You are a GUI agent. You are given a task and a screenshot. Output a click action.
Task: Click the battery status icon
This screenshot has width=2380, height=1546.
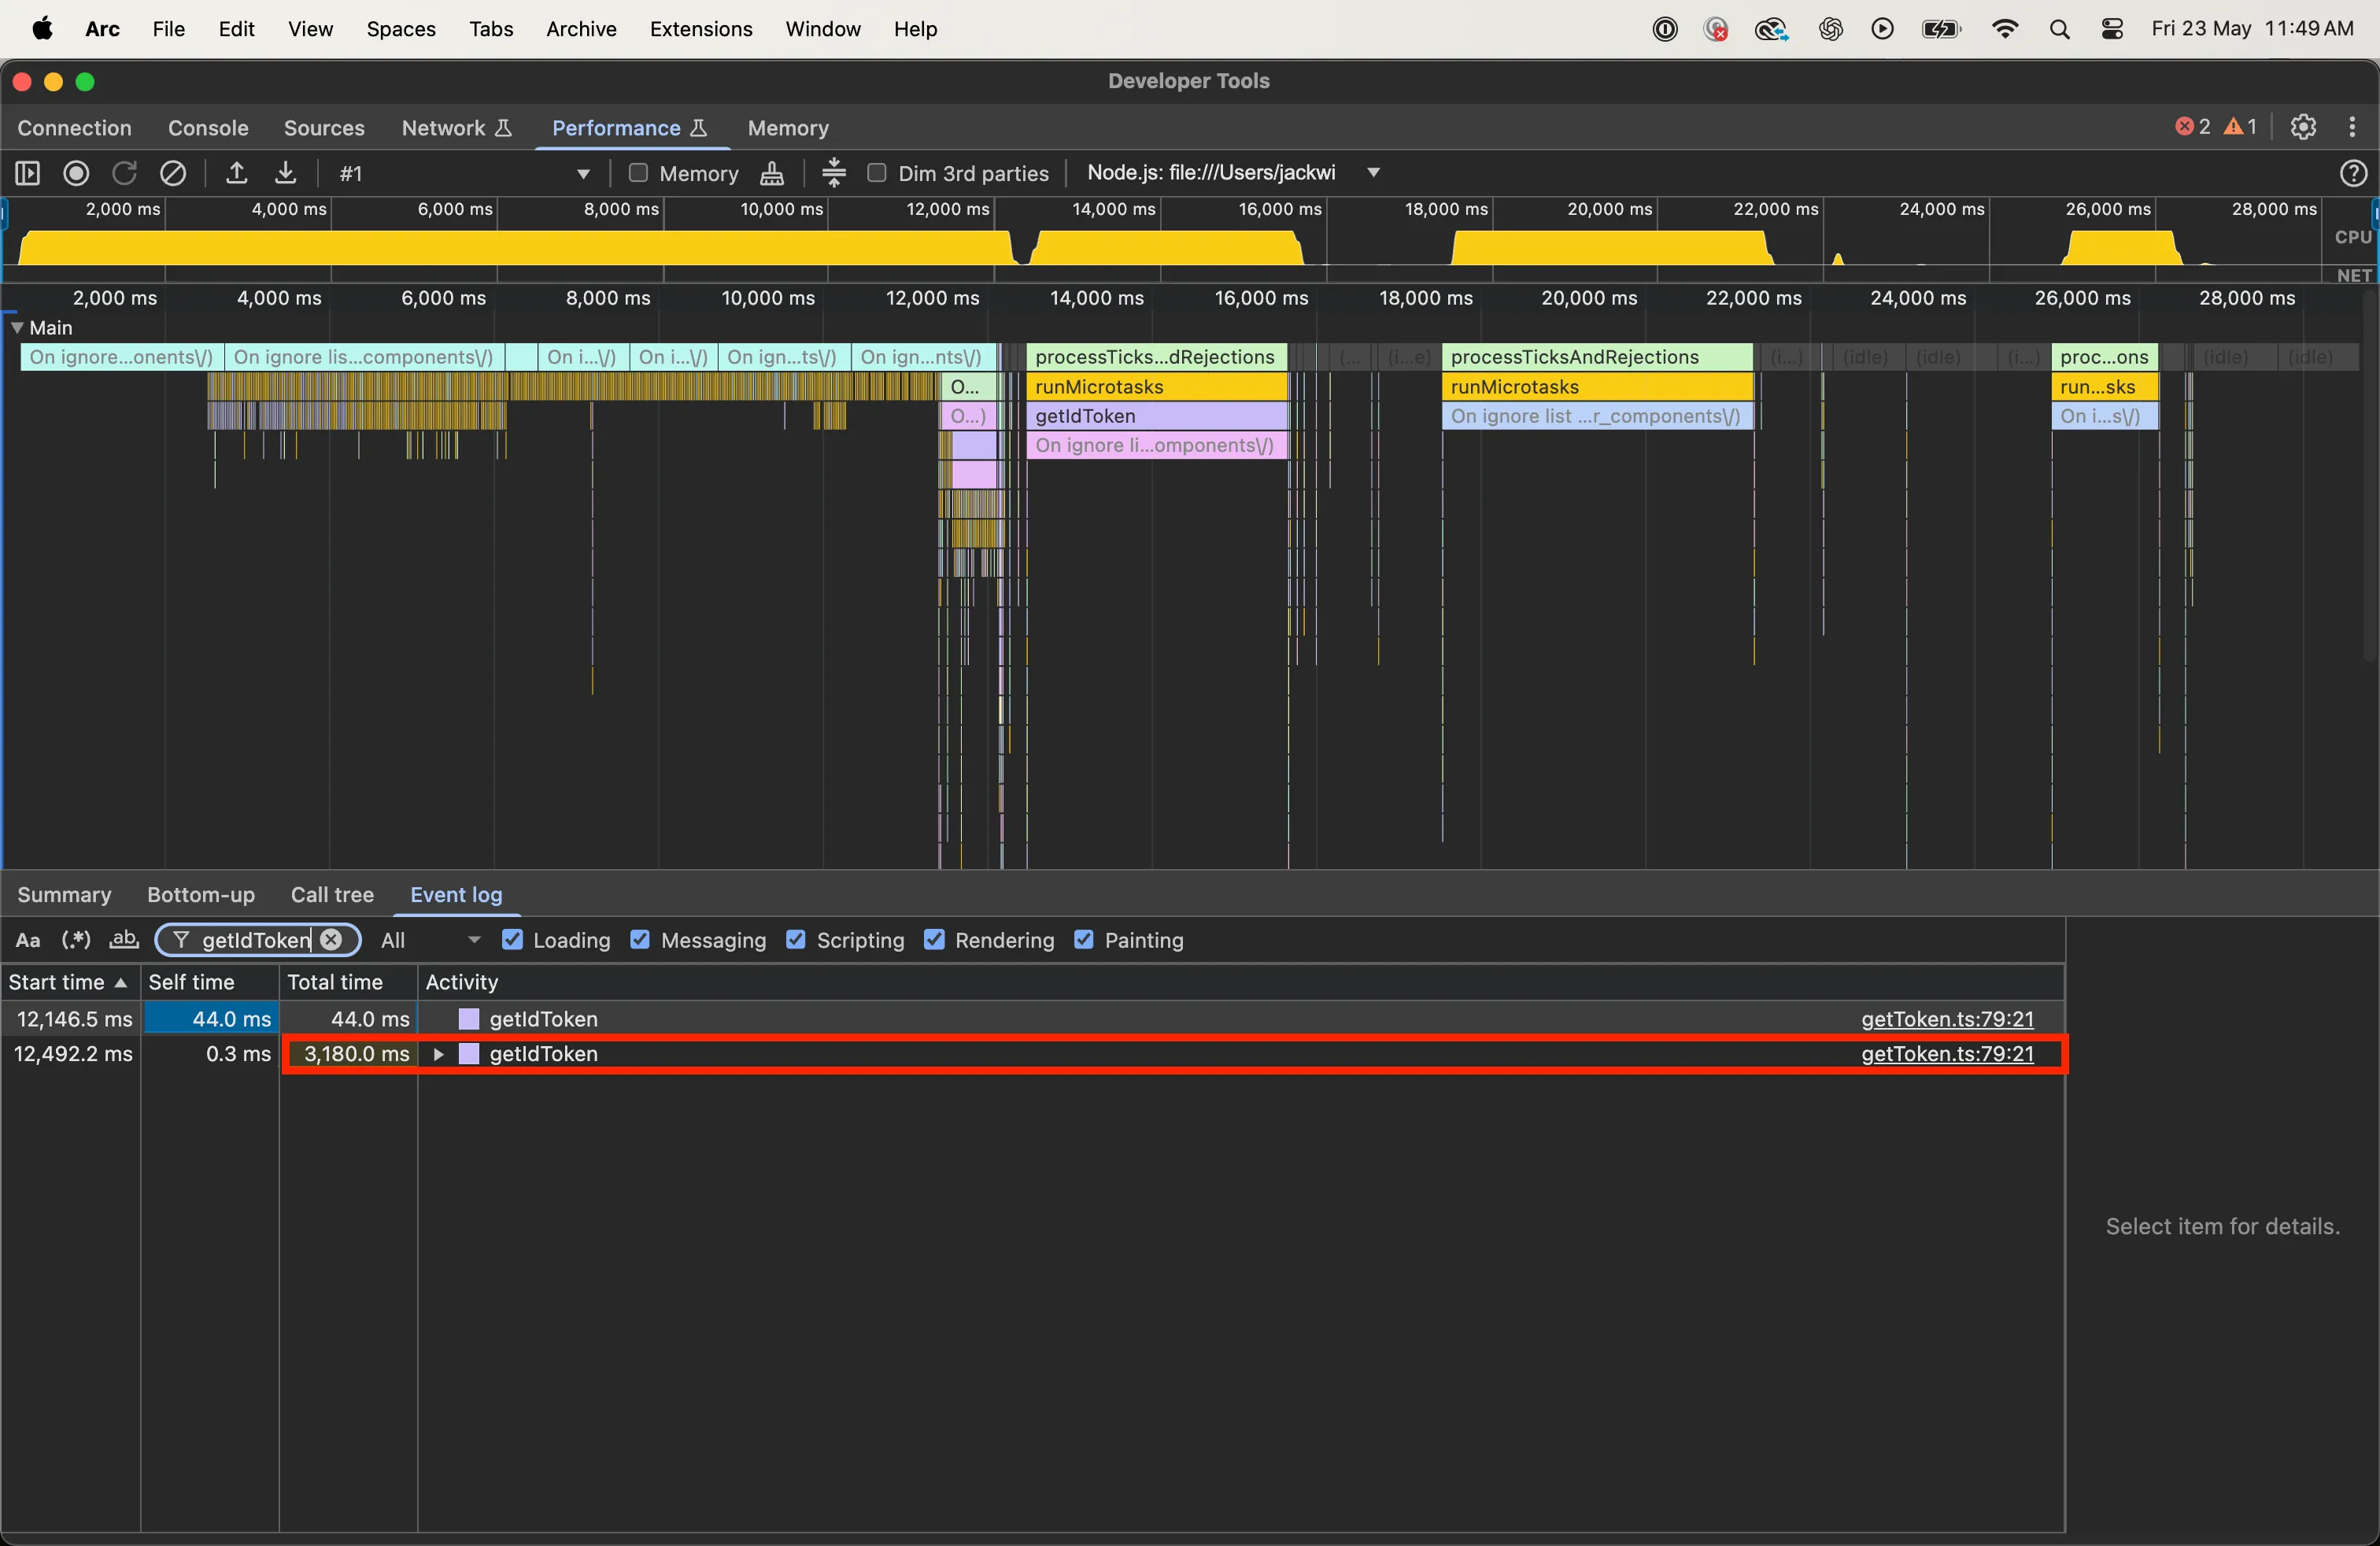1941,29
